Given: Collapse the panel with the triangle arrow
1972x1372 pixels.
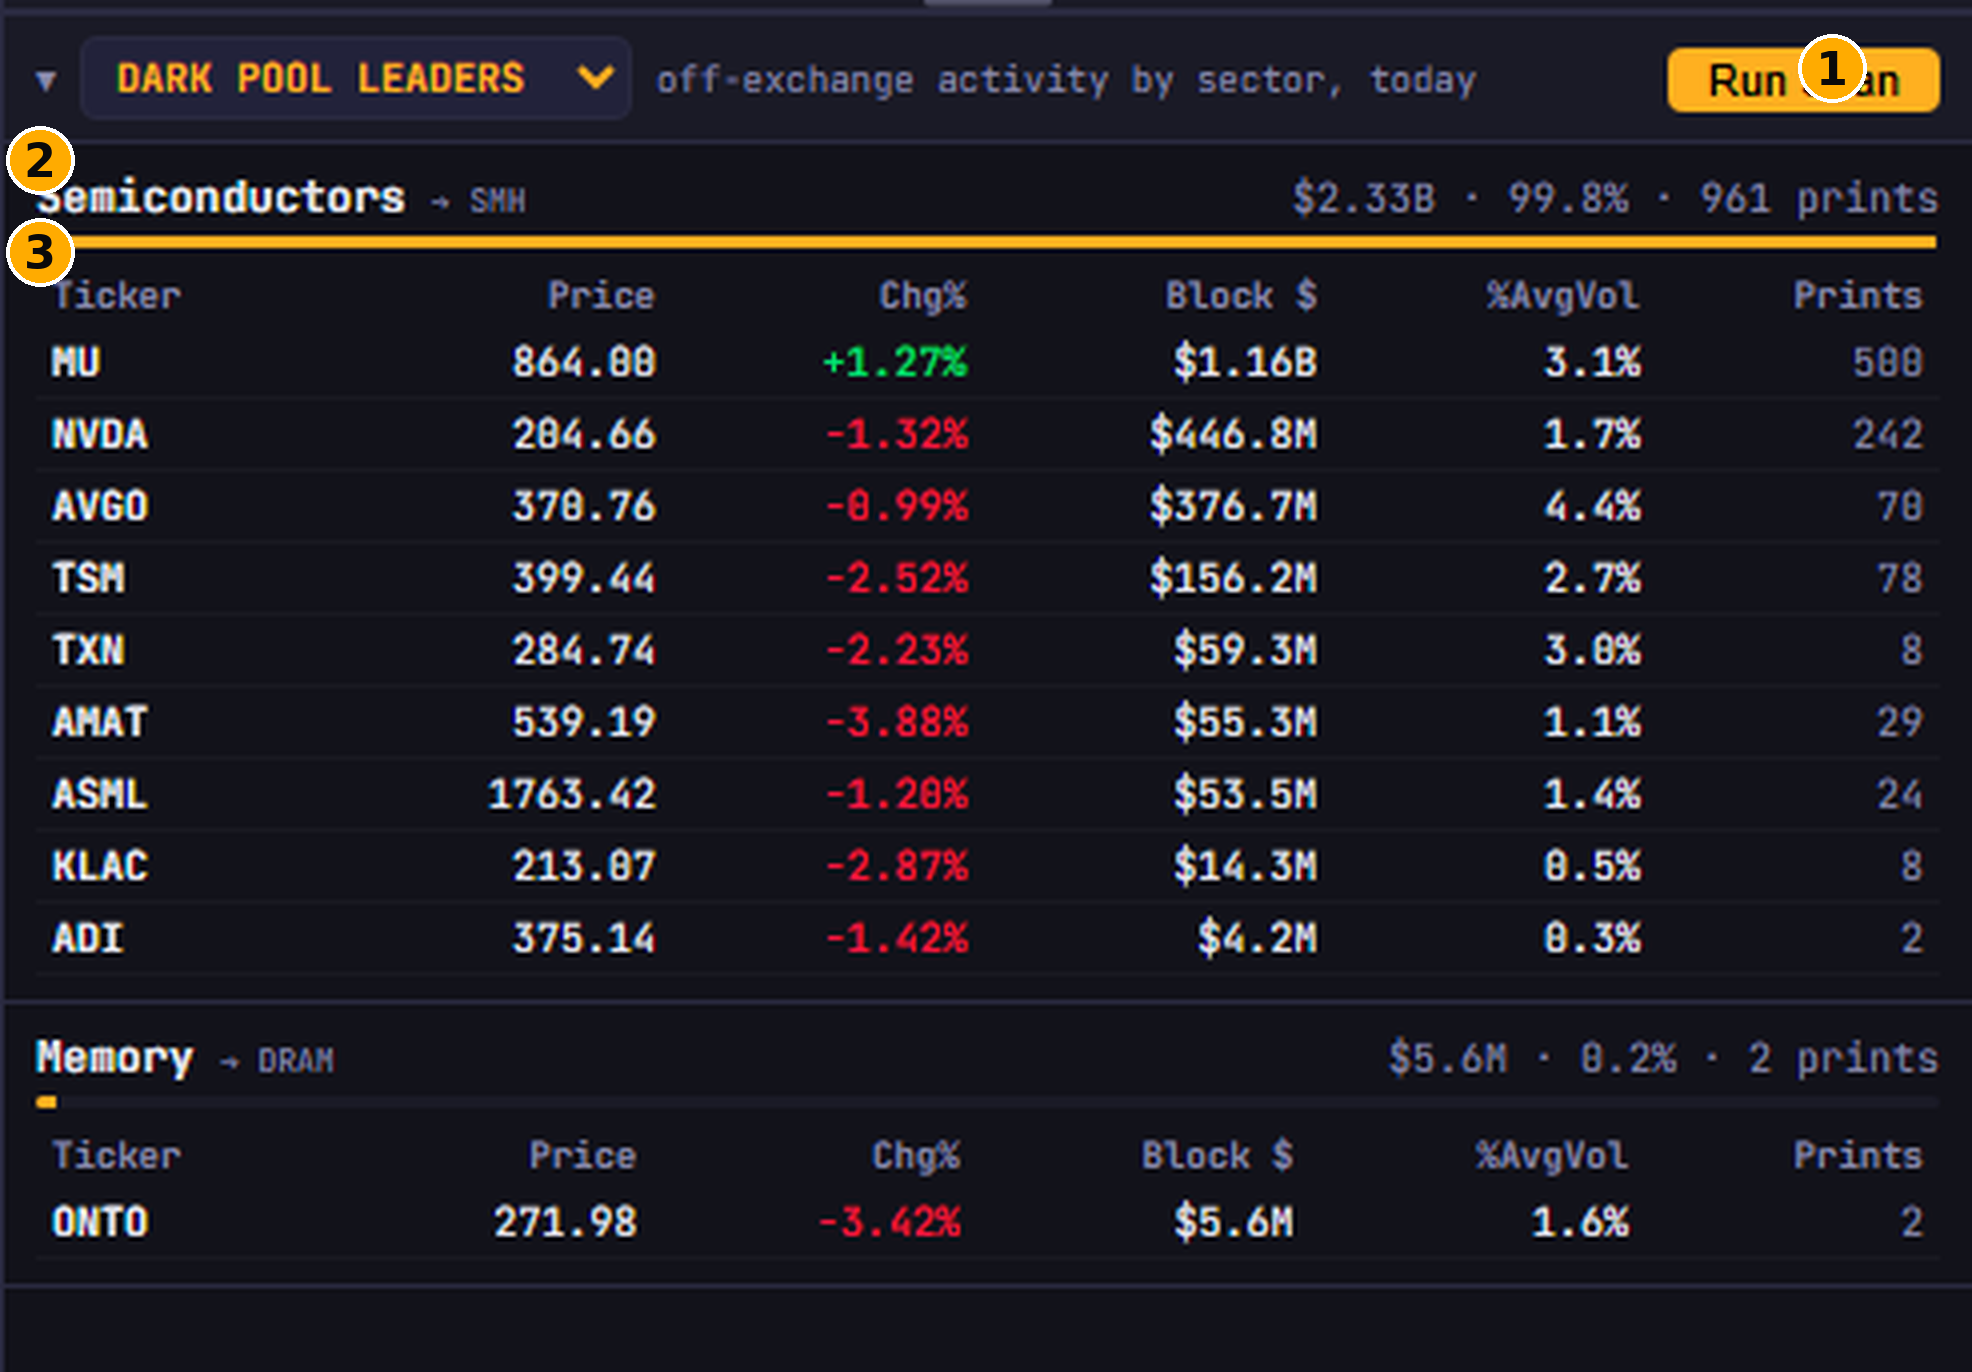Looking at the screenshot, I should (45, 80).
